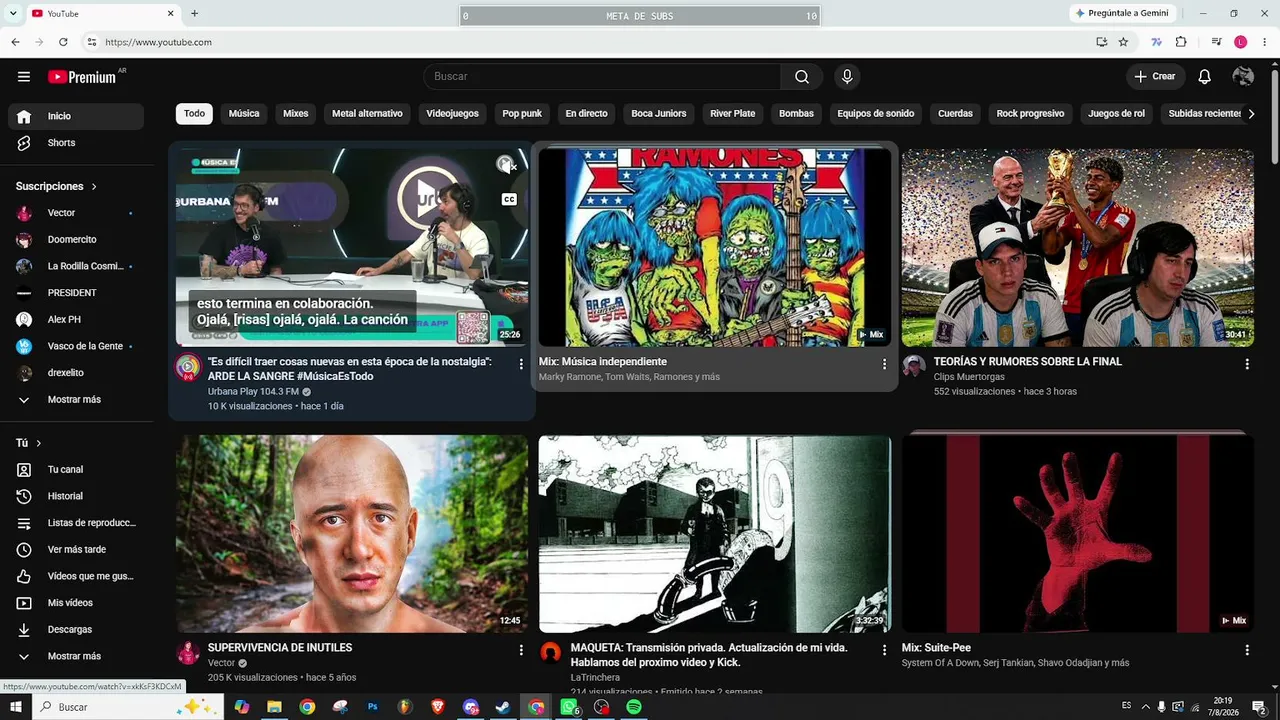
Task: Open Mis videos in the sidebar
Action: pyautogui.click(x=76, y=603)
